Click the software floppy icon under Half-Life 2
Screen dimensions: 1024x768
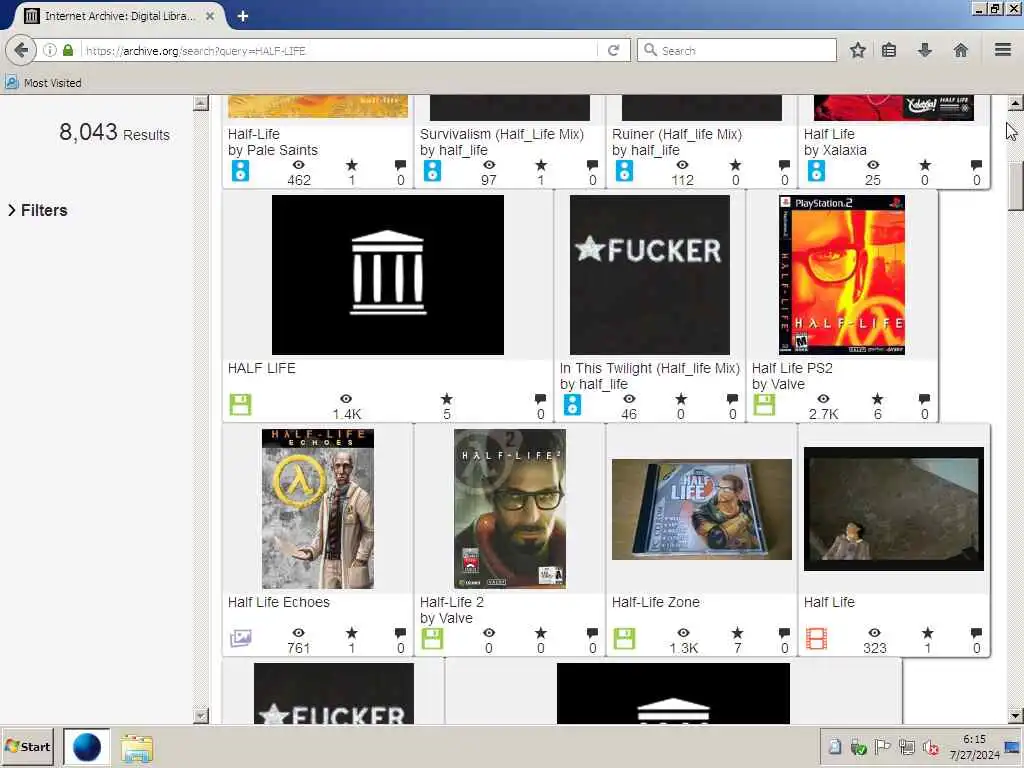coord(432,639)
